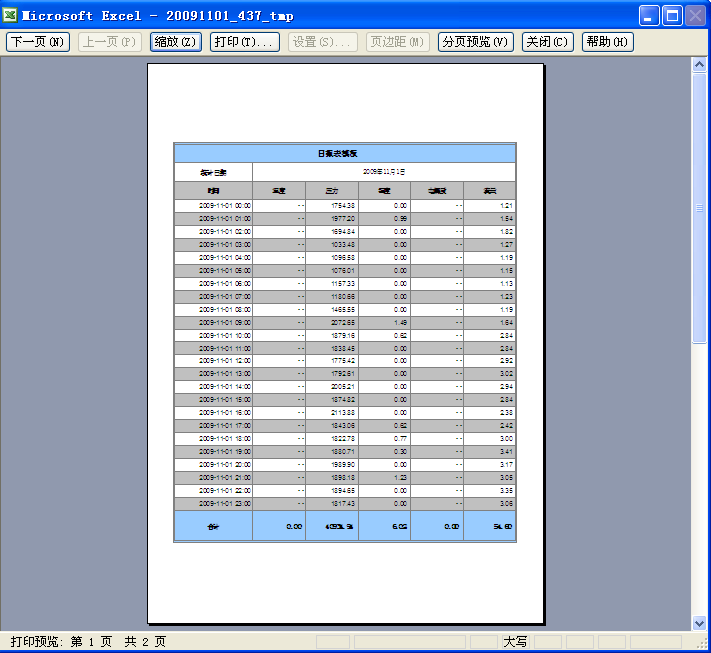Screen dimensions: 711x653
Task: Click the 下一页(N) next page button
Action: pos(38,42)
